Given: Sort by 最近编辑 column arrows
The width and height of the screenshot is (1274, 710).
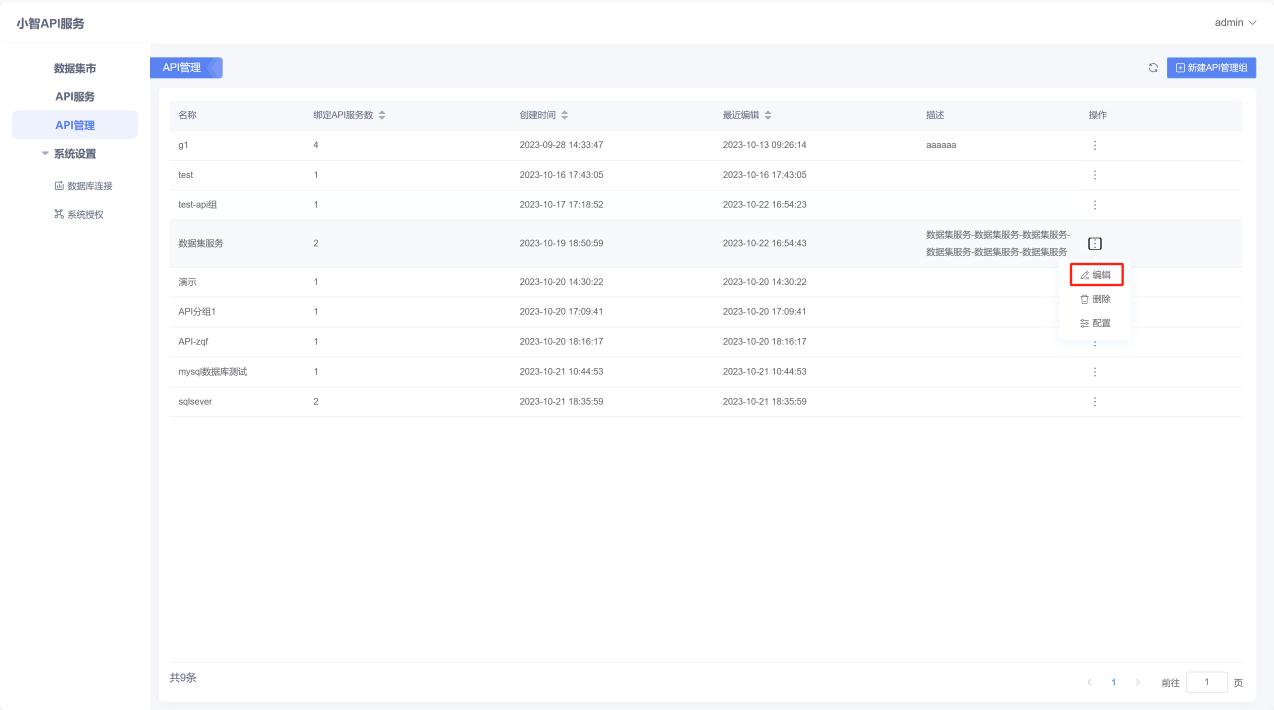Looking at the screenshot, I should point(767,115).
